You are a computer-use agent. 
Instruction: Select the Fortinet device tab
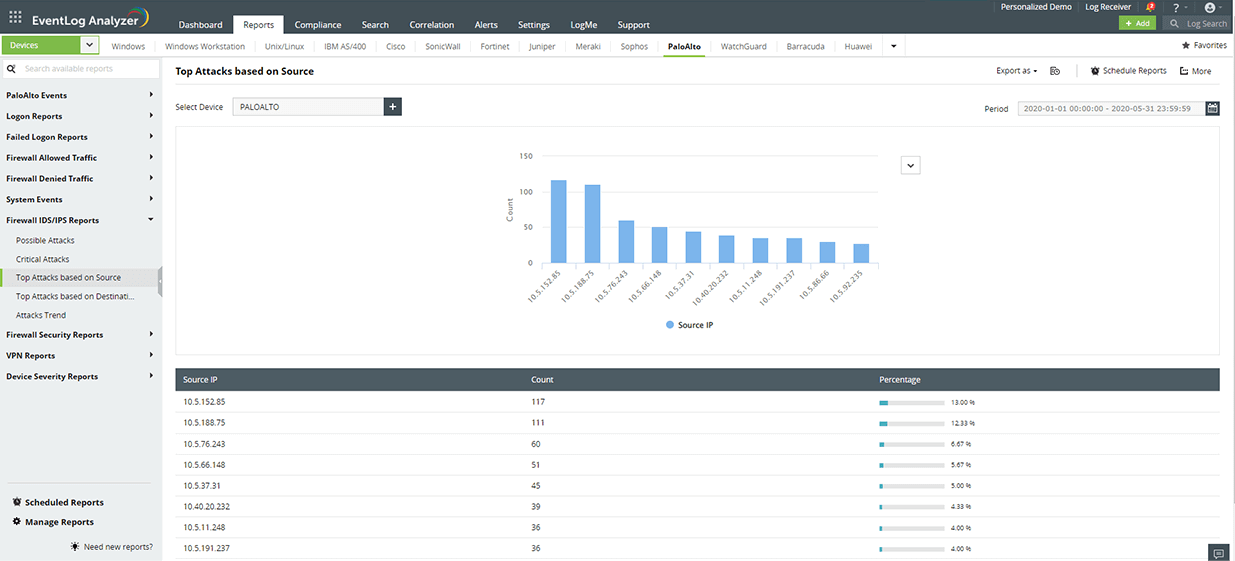(495, 46)
